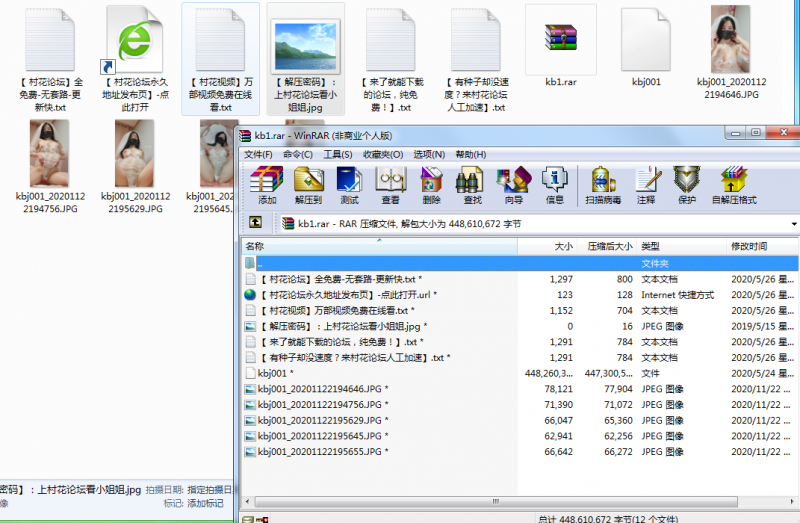Open the 帮助(H) menu

point(470,155)
